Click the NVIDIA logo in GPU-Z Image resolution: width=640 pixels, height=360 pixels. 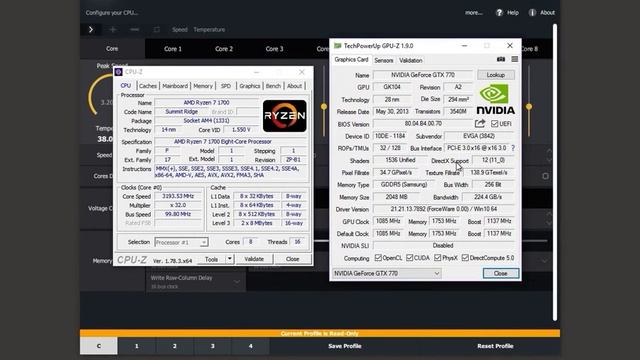coord(496,99)
